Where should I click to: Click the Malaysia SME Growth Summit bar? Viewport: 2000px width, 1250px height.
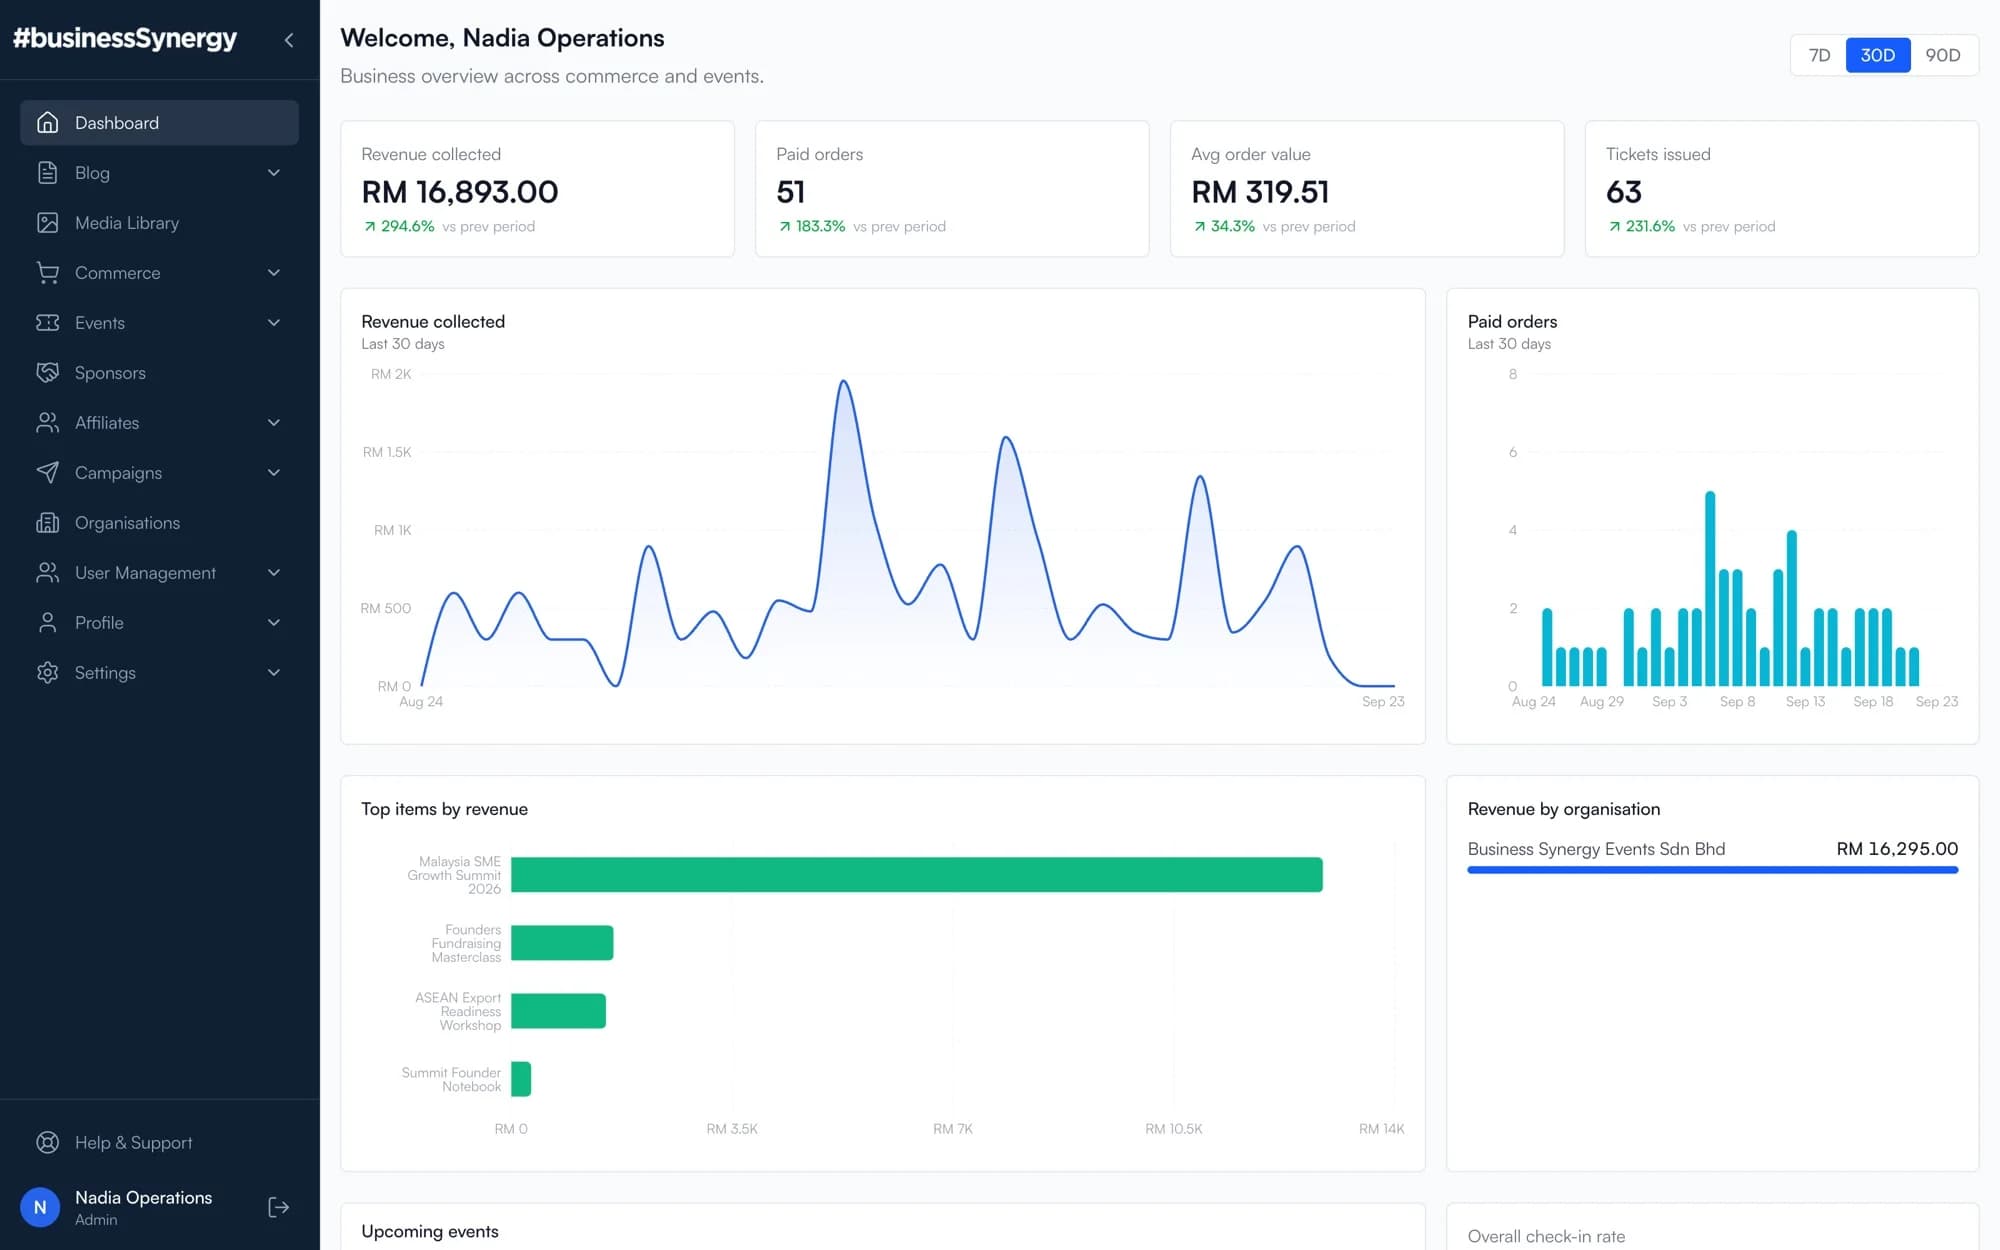tap(916, 875)
